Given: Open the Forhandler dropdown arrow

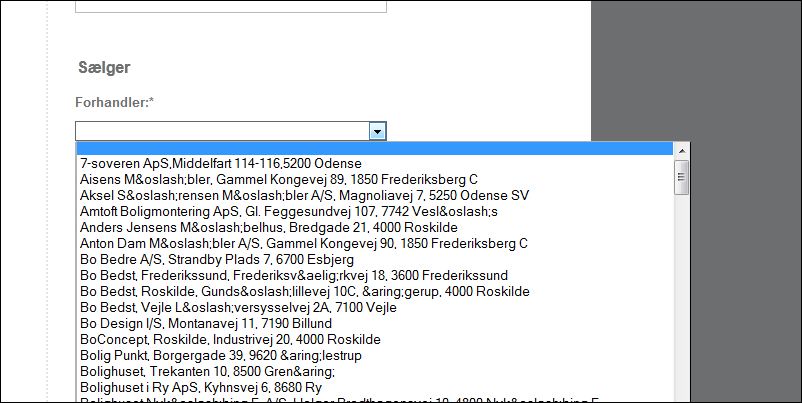Looking at the screenshot, I should [x=377, y=131].
